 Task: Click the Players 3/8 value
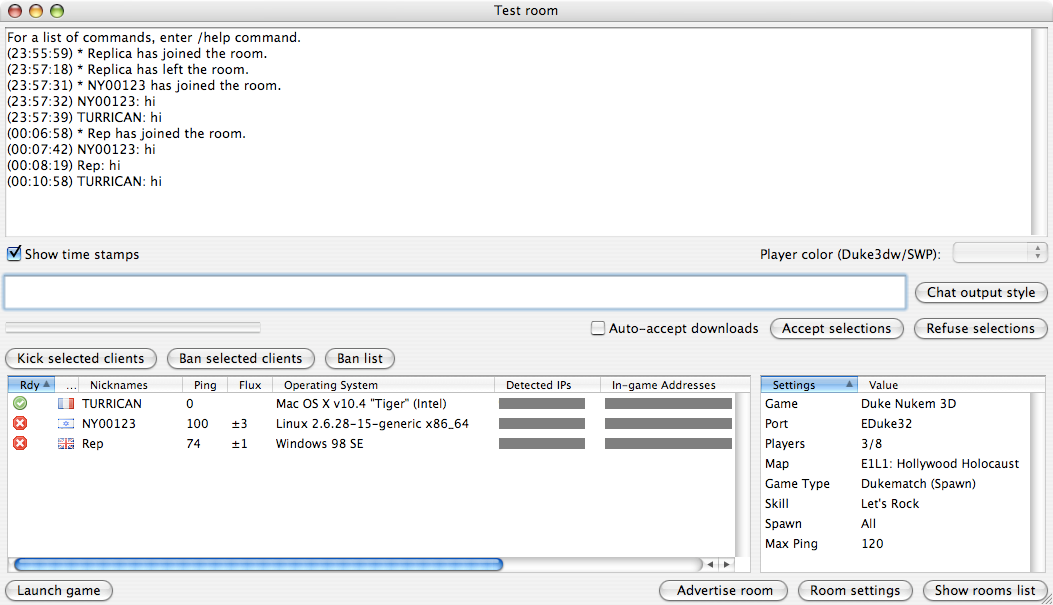click(x=872, y=444)
